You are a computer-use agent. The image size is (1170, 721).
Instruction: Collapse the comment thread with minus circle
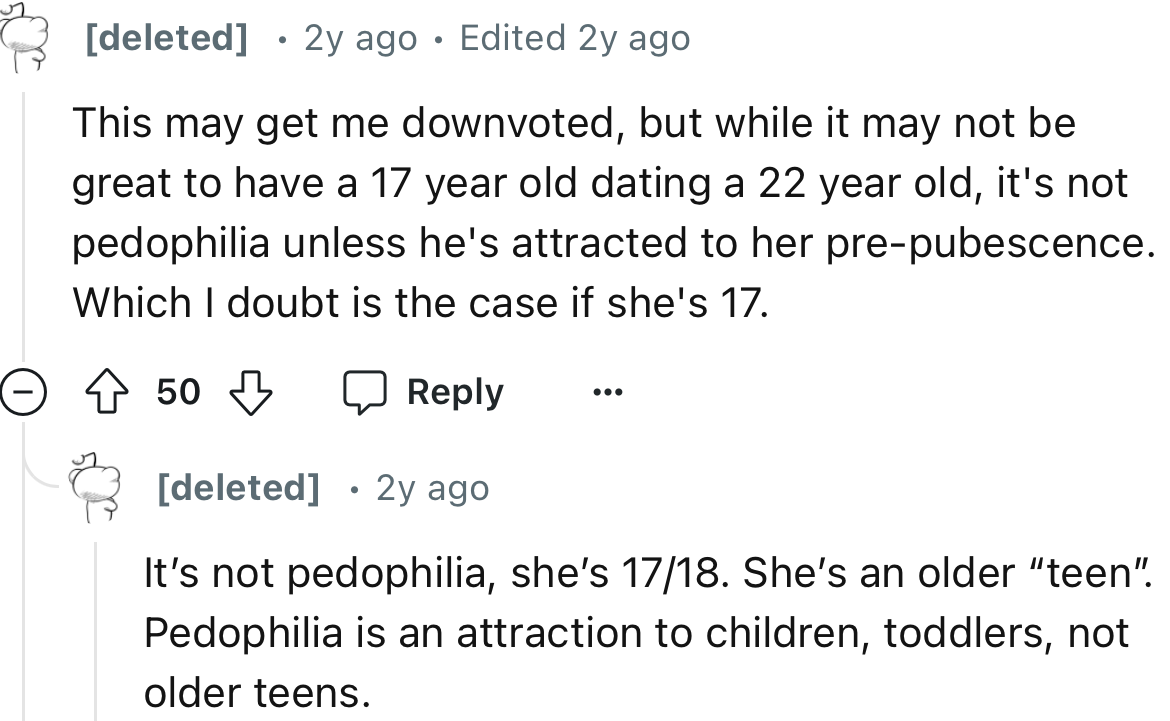pos(24,391)
